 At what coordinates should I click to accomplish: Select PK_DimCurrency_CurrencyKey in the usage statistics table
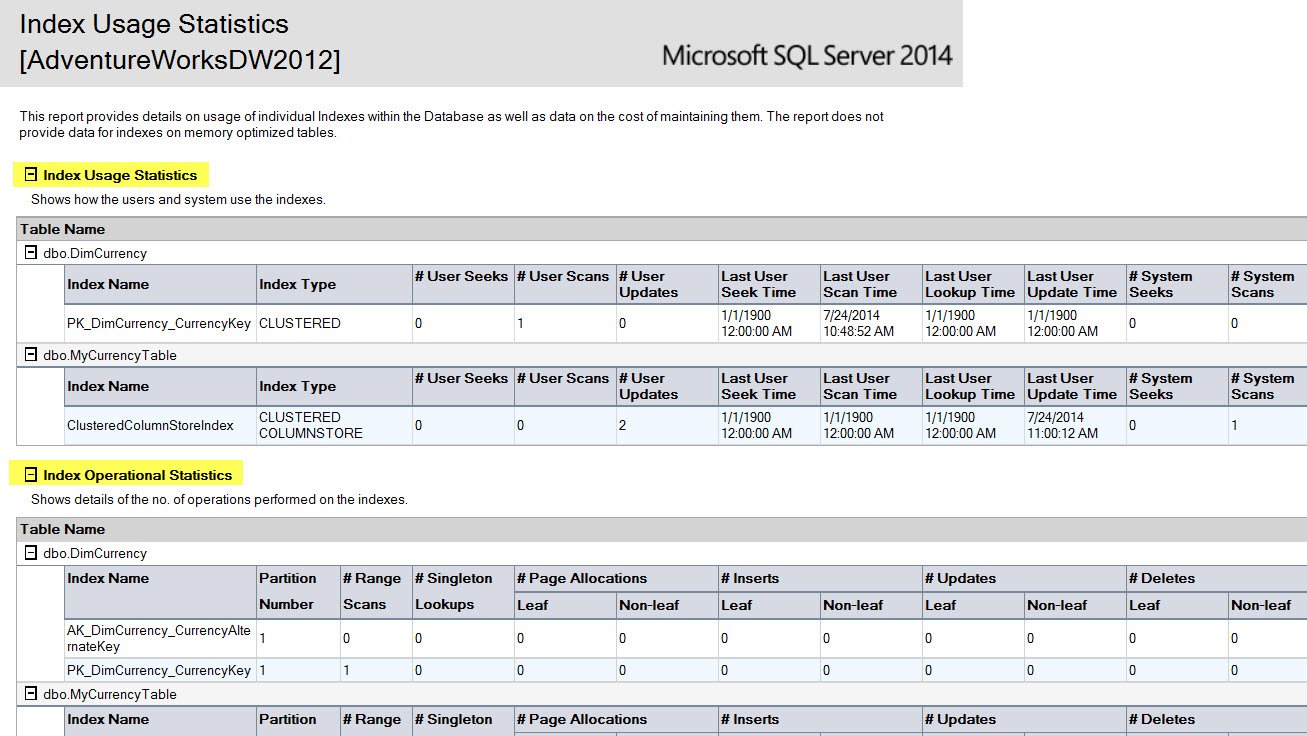pos(159,323)
